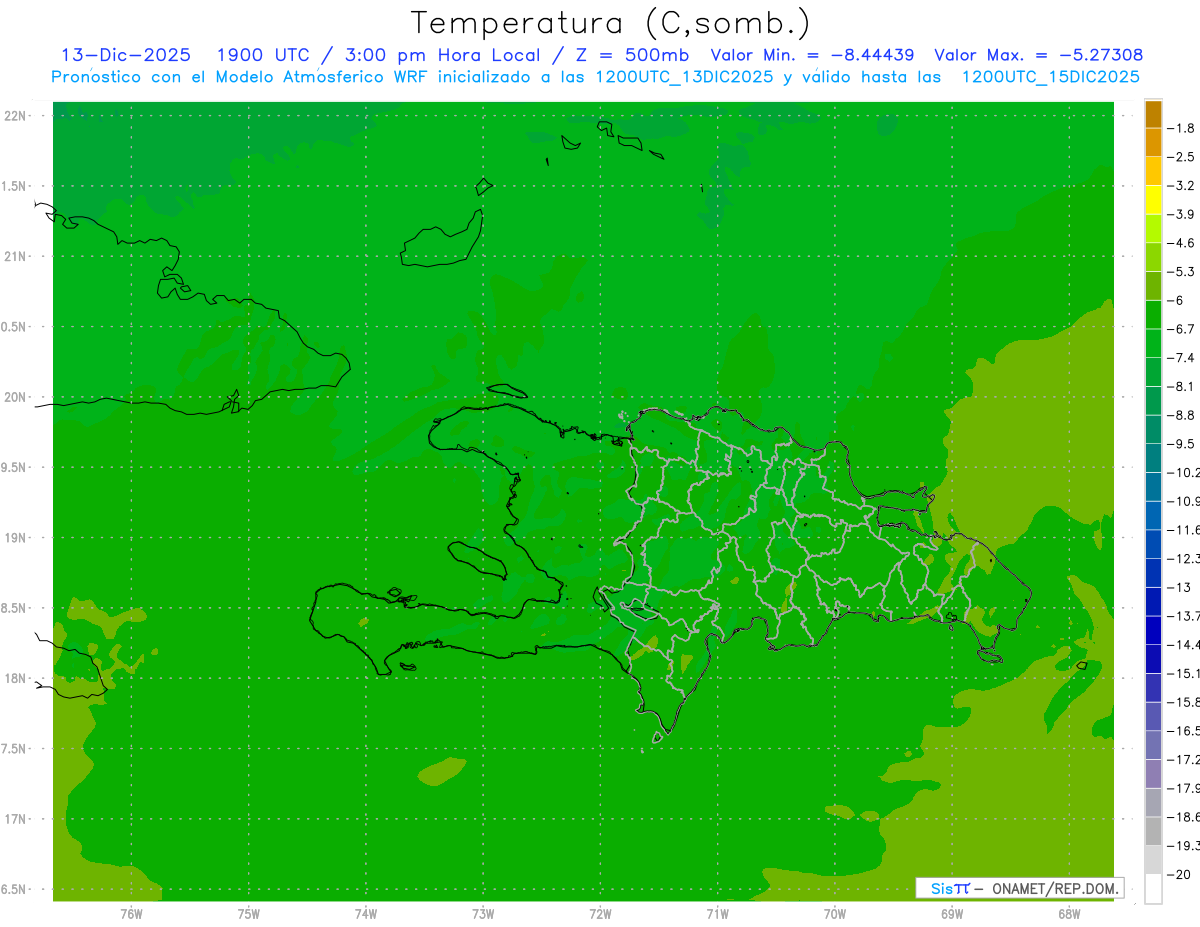1200x927 pixels.
Task: Click the "22N" latitude label
Action: point(16,116)
